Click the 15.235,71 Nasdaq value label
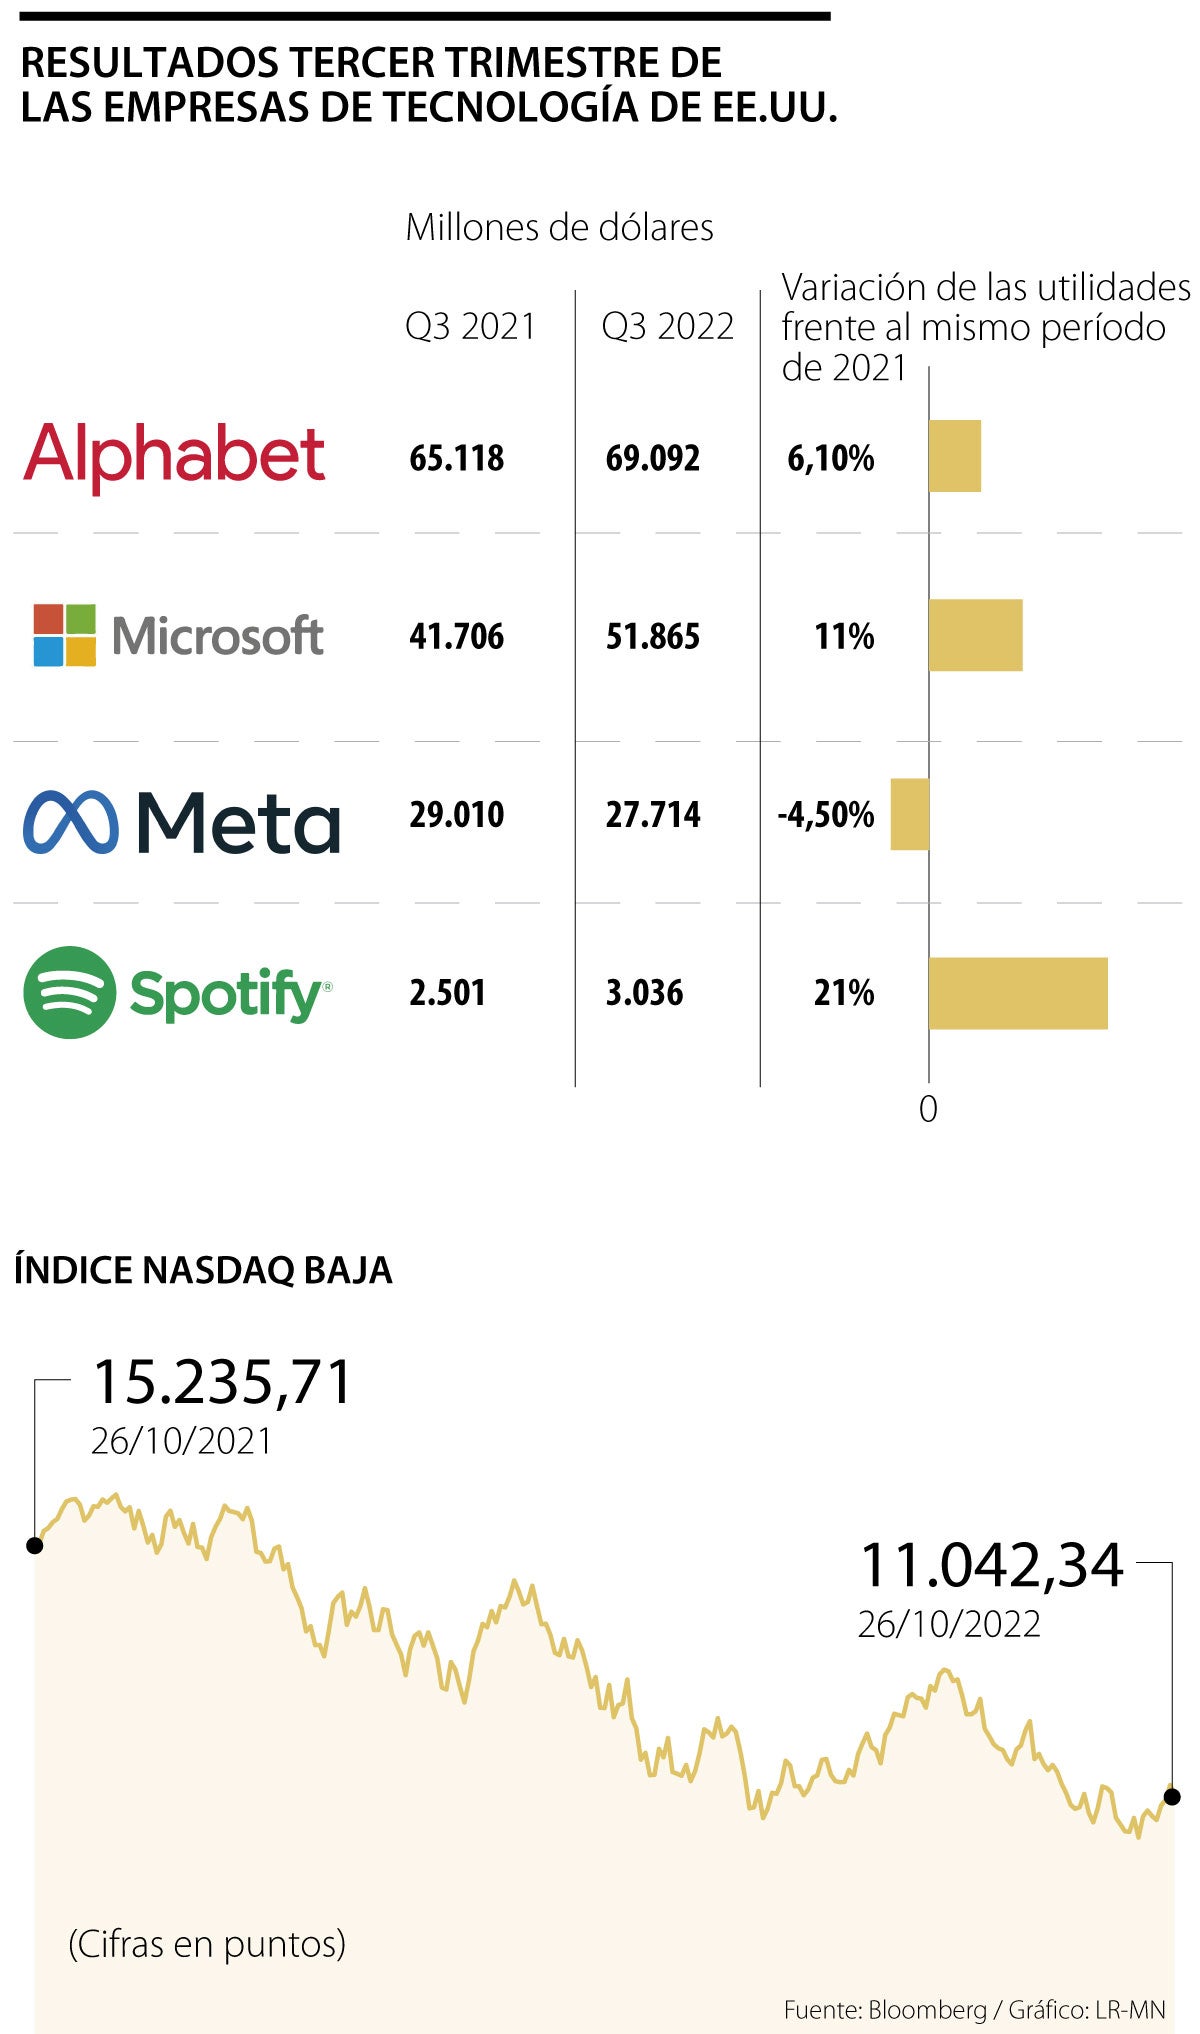Screen dimensions: 1200x2034 222,1383
